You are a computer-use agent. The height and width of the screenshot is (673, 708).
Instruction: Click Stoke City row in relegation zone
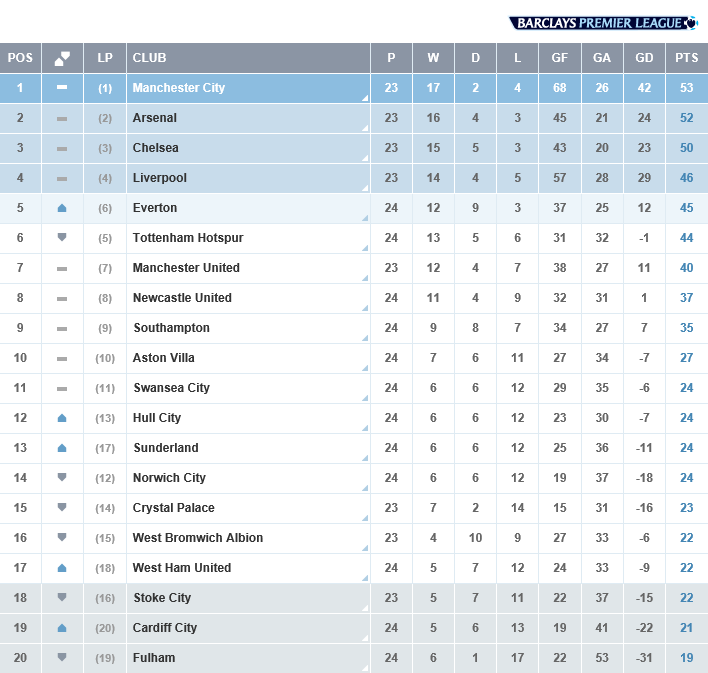(354, 598)
